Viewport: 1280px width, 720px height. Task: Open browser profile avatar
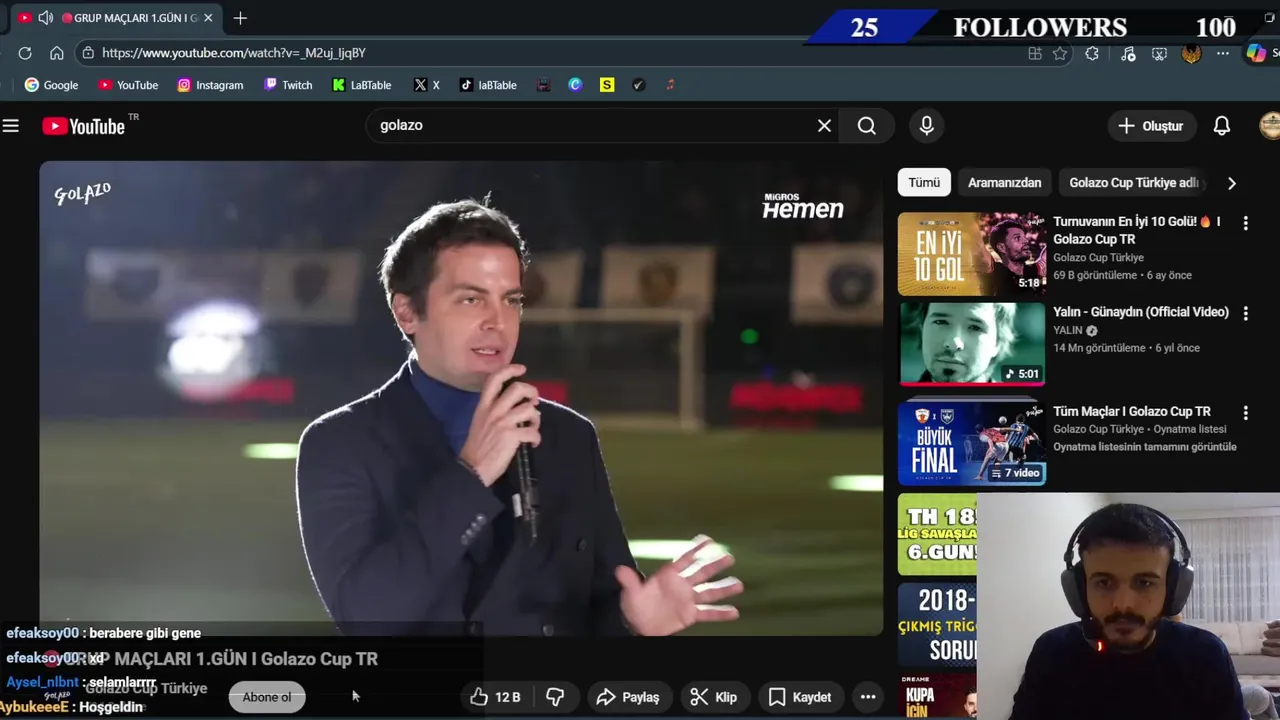click(x=1191, y=54)
